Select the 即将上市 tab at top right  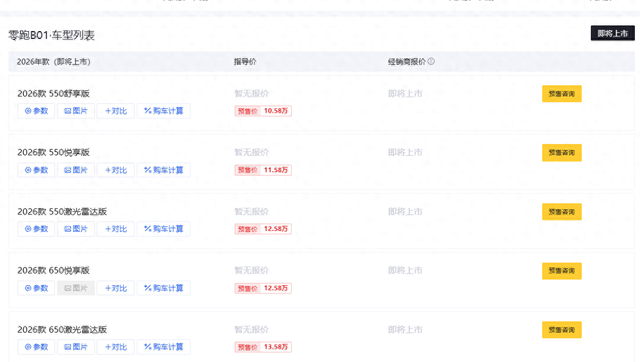pyautogui.click(x=613, y=33)
